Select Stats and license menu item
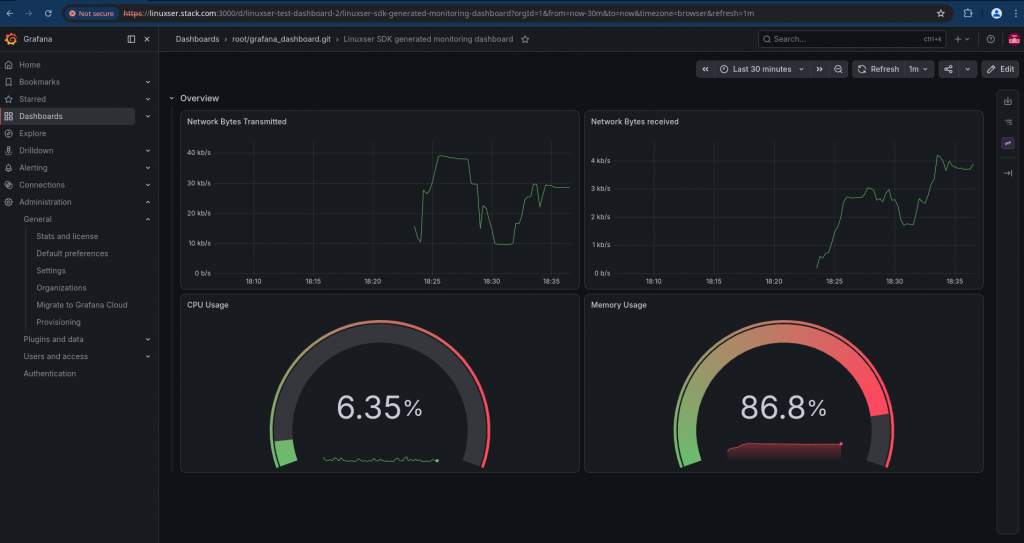Screen dimensions: 1024x543 (67, 237)
